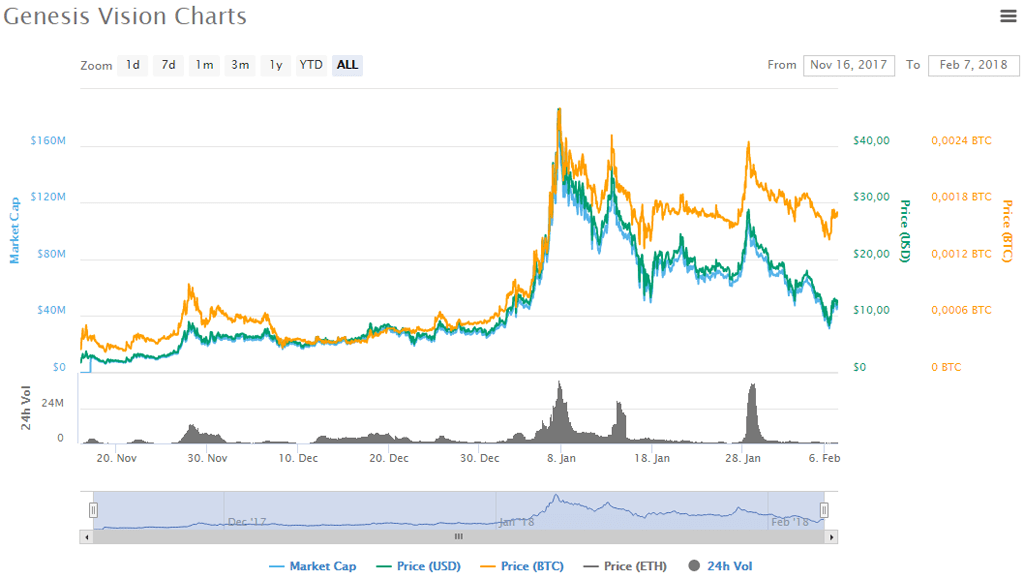
Task: Click the 20. Nov date axis label
Action: tap(116, 458)
